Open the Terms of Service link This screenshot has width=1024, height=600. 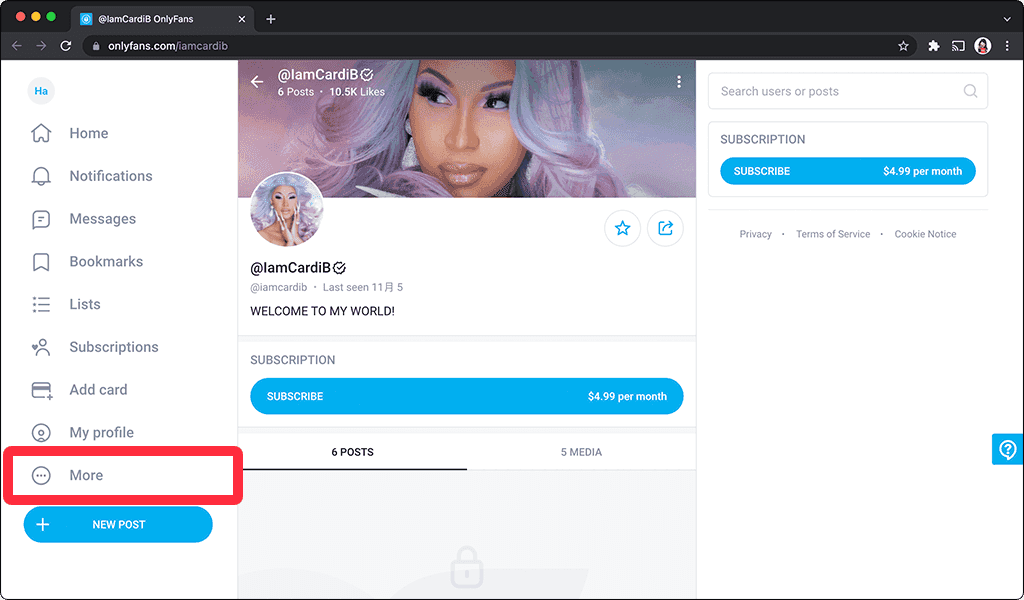833,234
